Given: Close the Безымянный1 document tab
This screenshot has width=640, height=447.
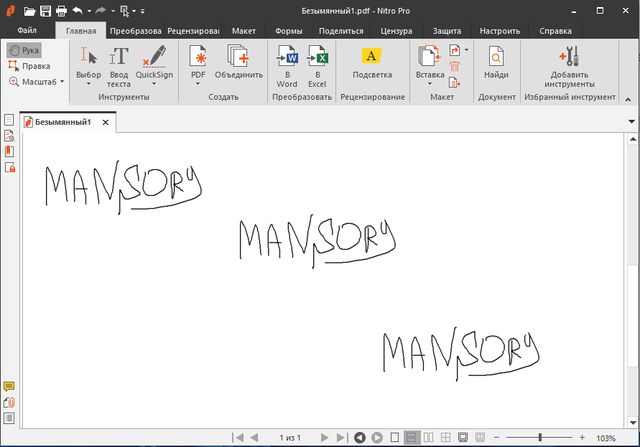Looking at the screenshot, I should [x=104, y=123].
